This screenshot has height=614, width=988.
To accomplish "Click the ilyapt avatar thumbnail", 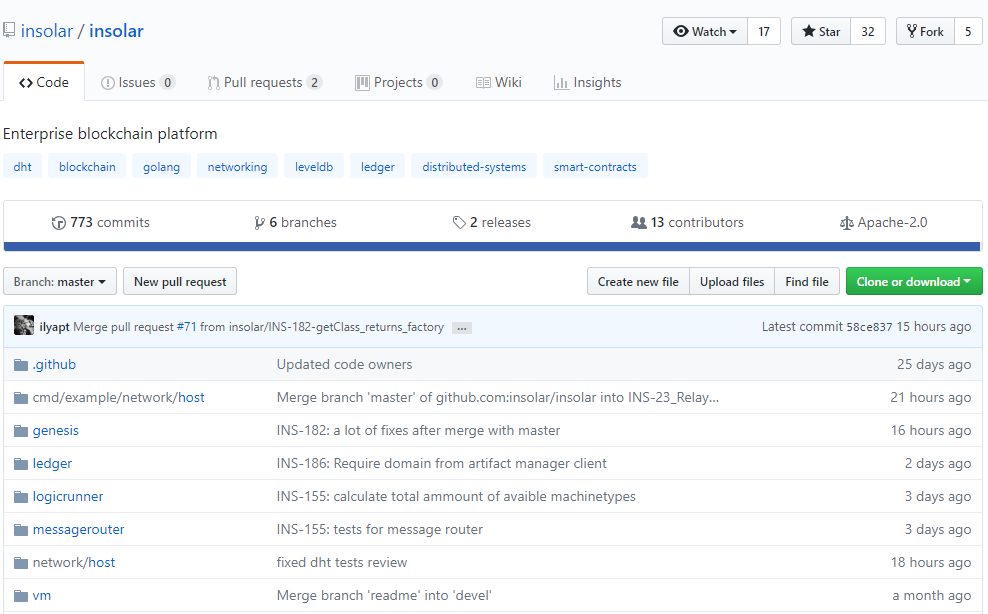I will tap(24, 325).
